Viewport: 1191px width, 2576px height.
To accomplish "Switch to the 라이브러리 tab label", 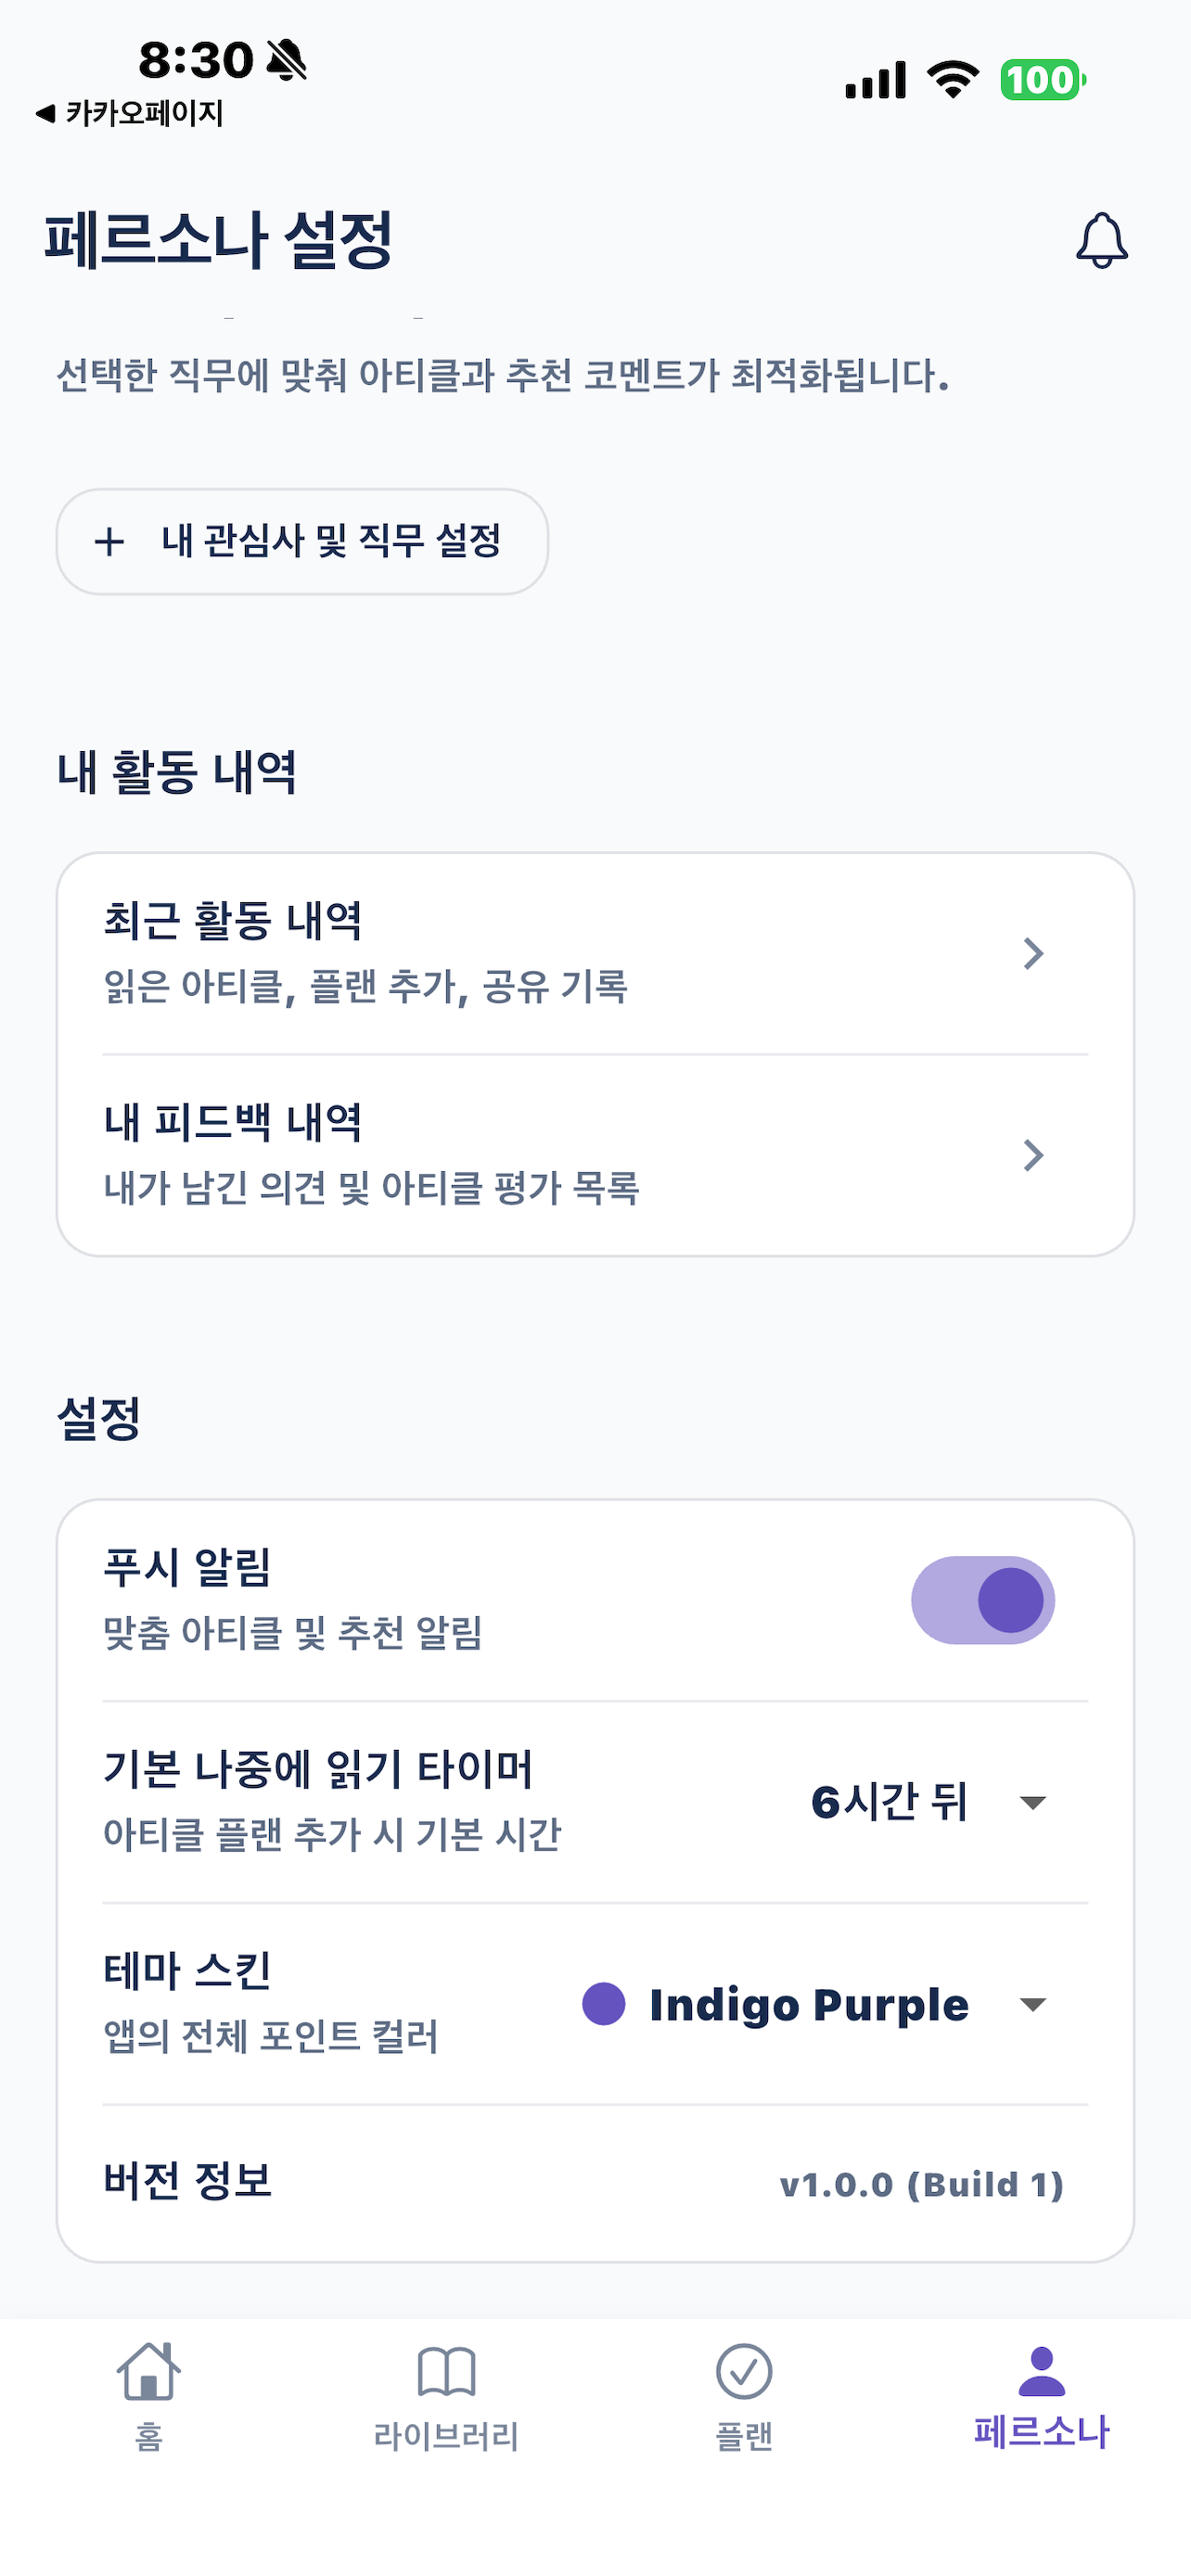I will pos(446,2435).
